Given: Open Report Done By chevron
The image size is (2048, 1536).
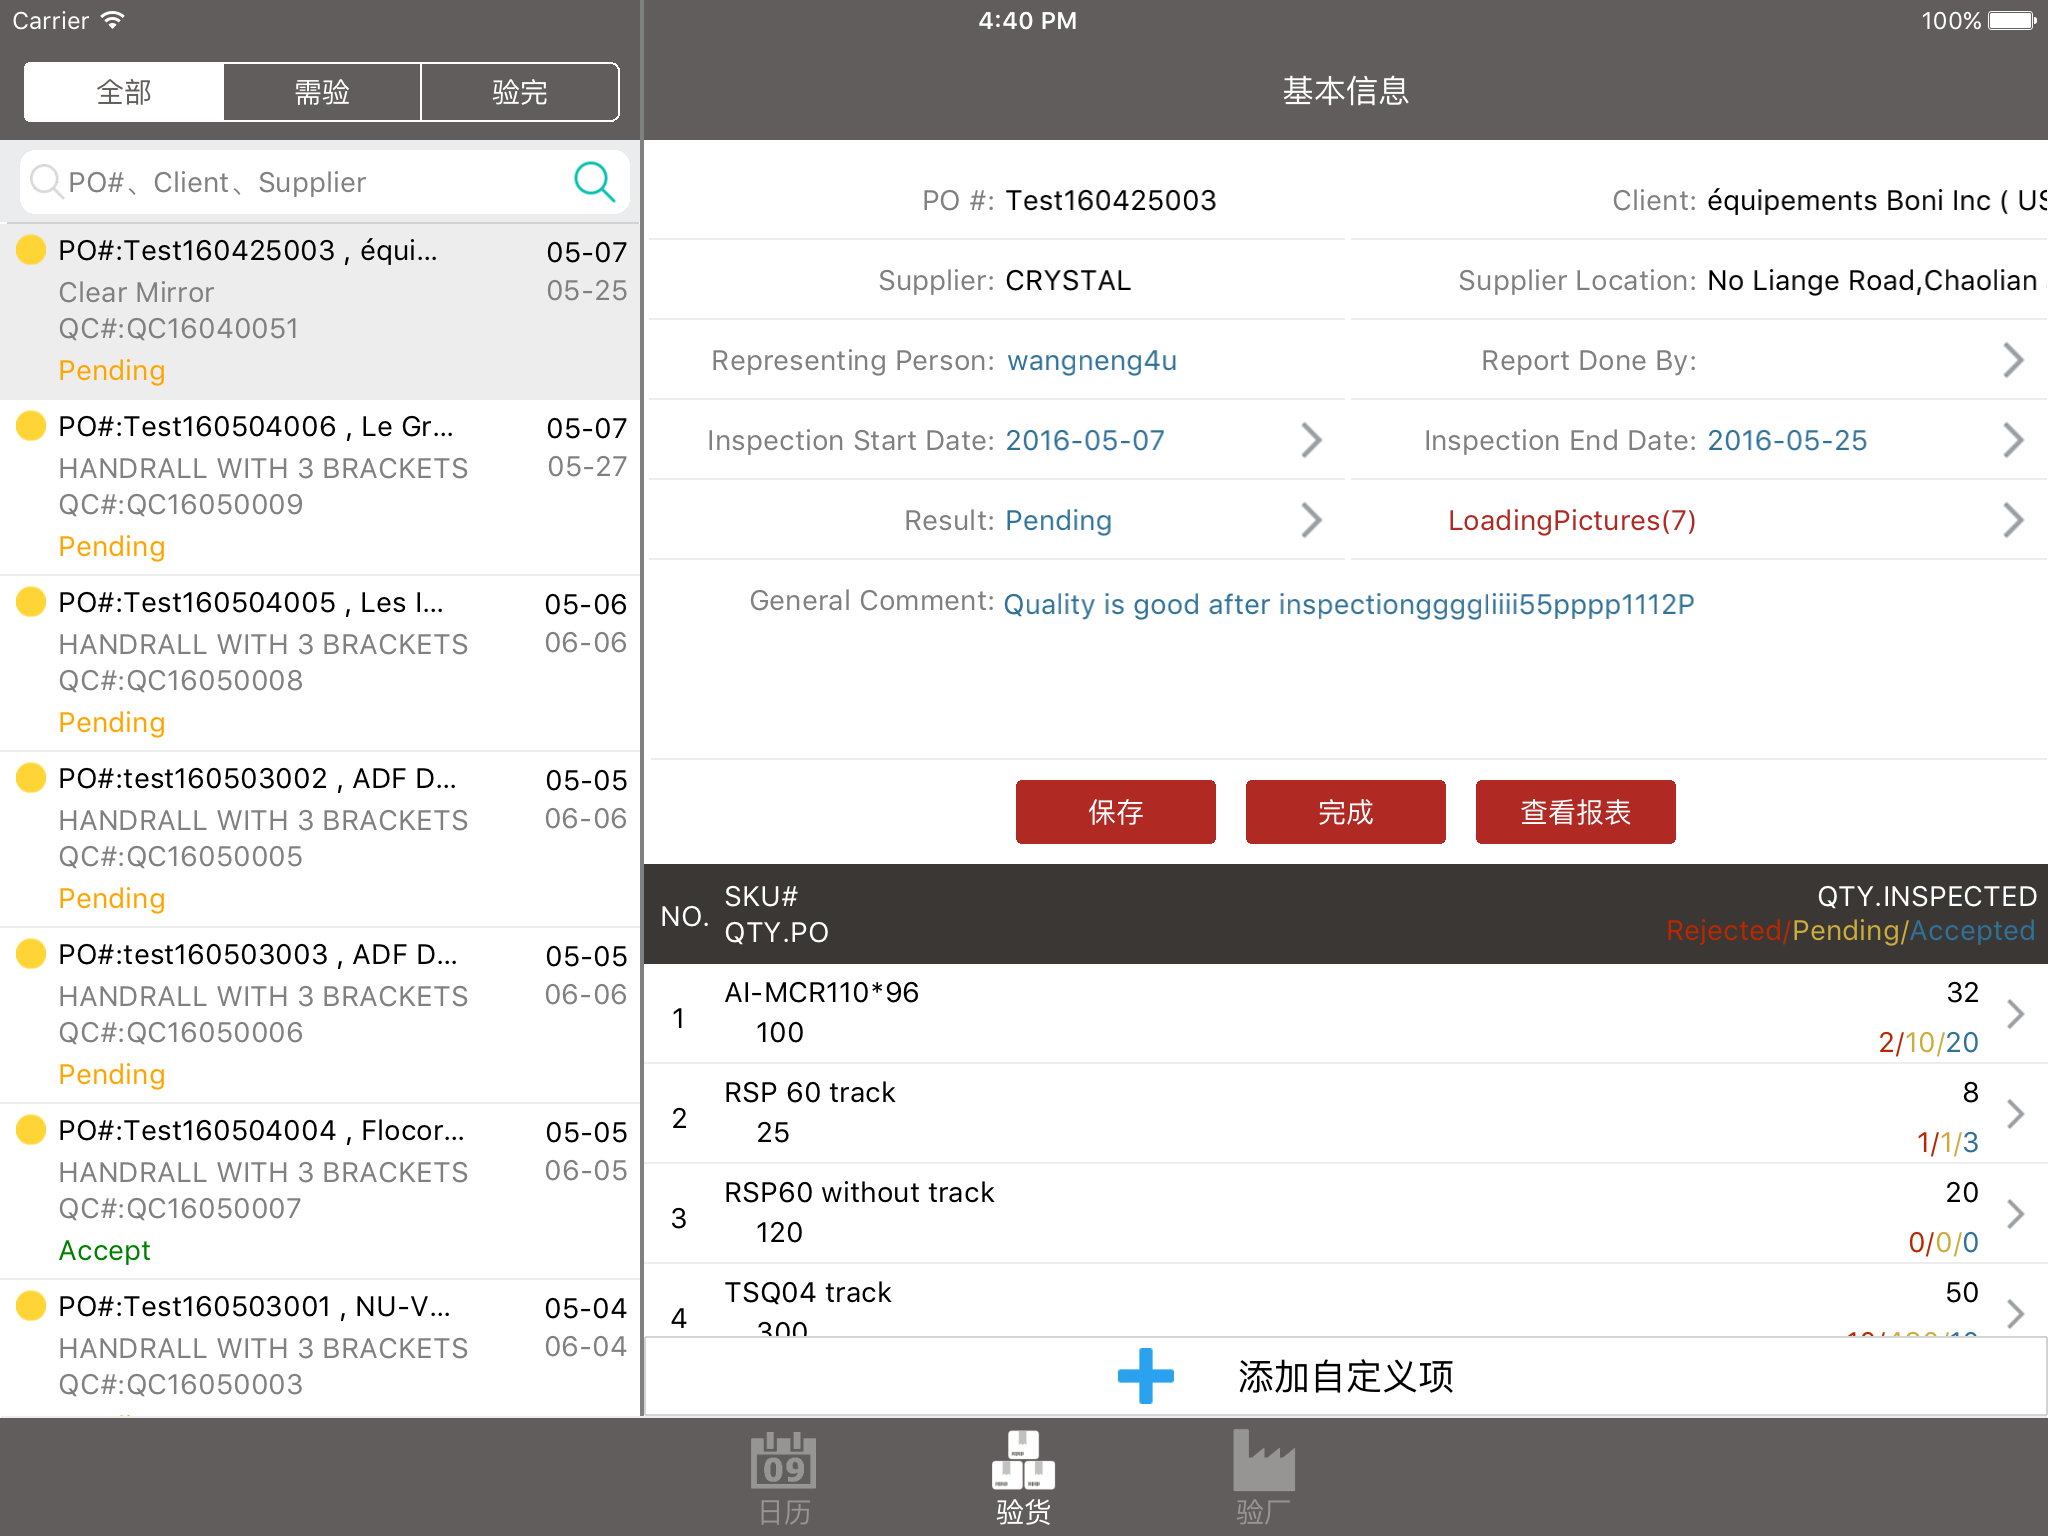Looking at the screenshot, I should click(2013, 360).
